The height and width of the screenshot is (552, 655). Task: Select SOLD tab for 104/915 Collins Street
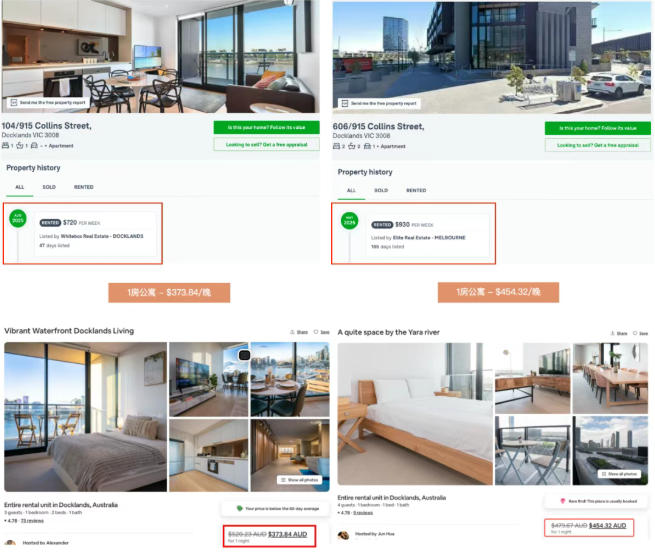tap(49, 187)
